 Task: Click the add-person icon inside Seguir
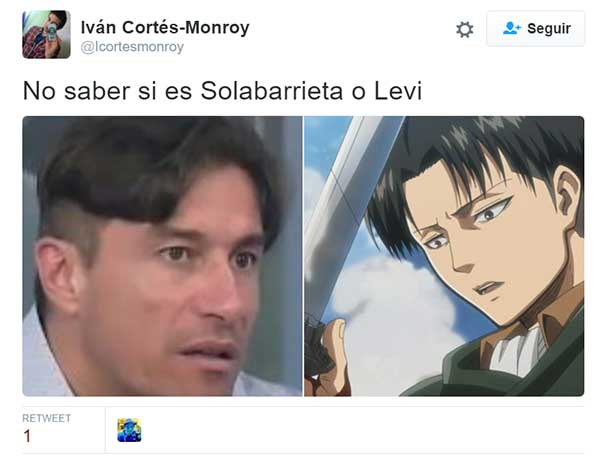[512, 28]
